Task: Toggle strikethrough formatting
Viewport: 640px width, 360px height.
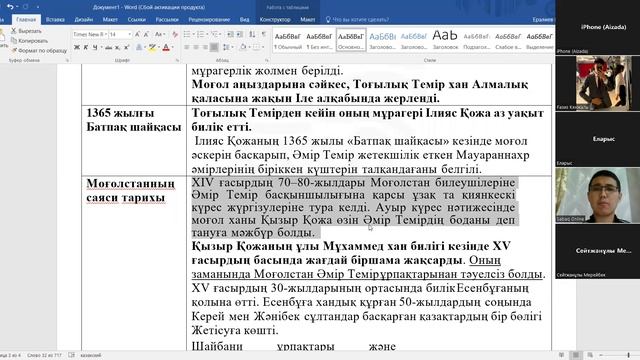Action: (x=108, y=47)
